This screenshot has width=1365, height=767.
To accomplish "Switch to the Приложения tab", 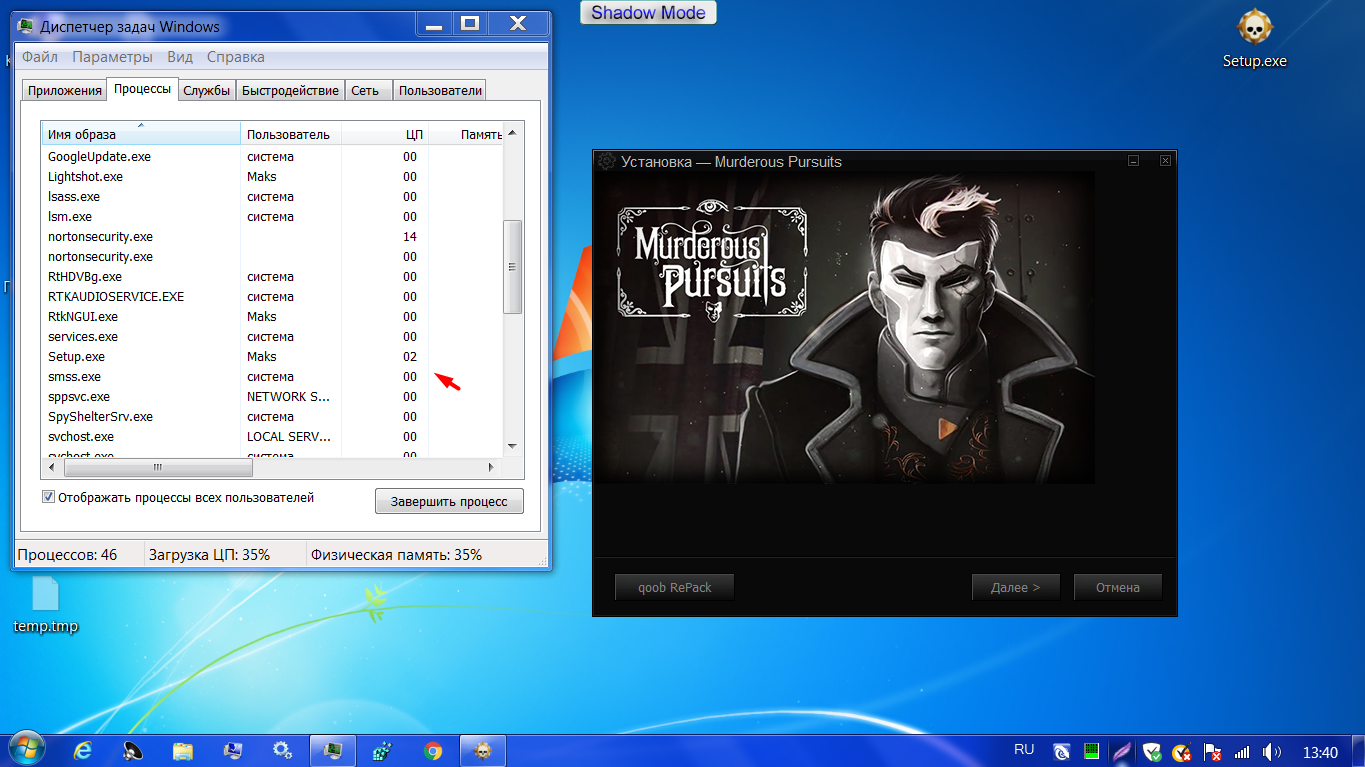I will pyautogui.click(x=65, y=90).
